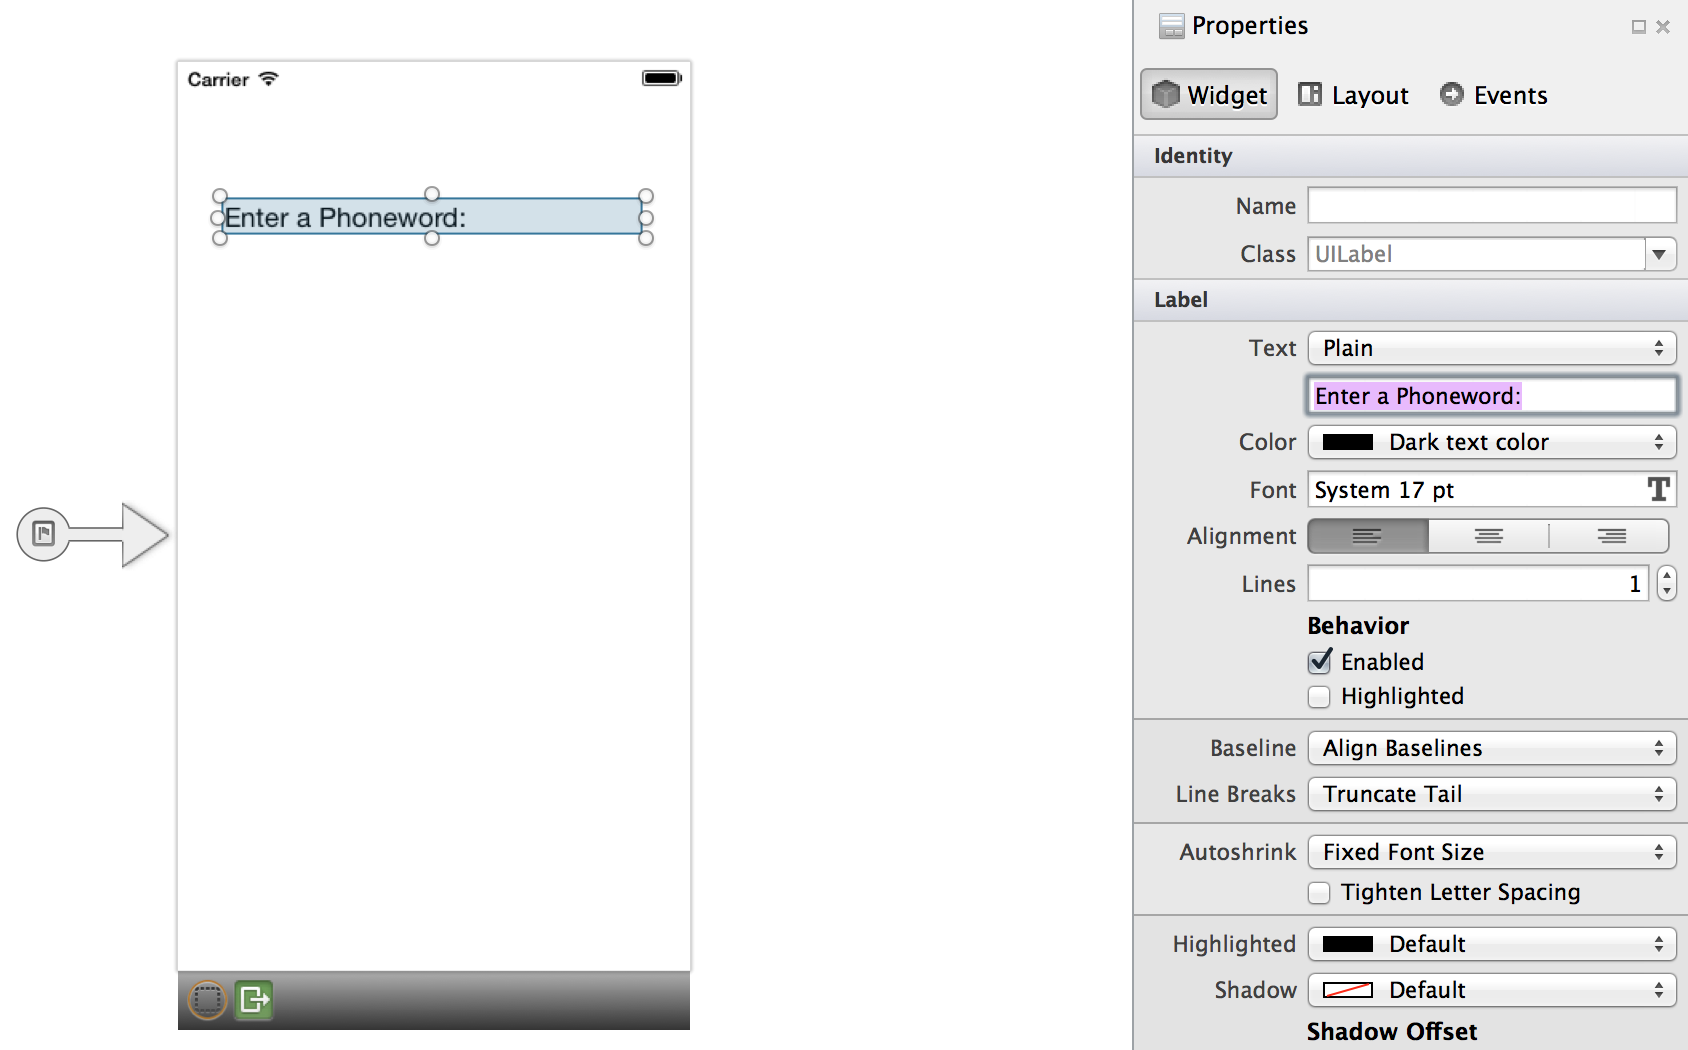Screen dimensions: 1688x1050
Task: Select center text alignment
Action: (1488, 536)
